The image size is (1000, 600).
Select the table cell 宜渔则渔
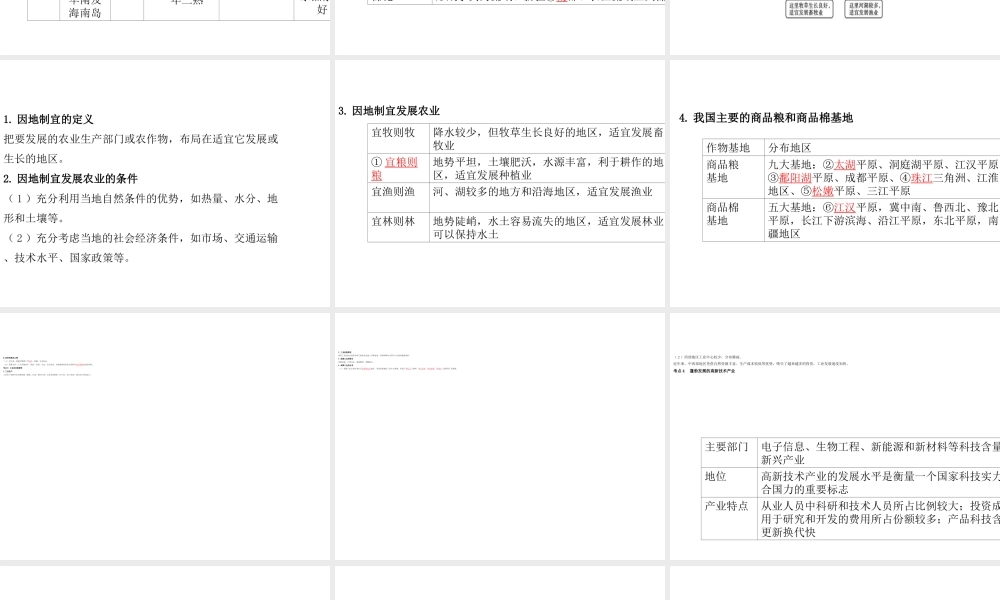click(x=398, y=198)
